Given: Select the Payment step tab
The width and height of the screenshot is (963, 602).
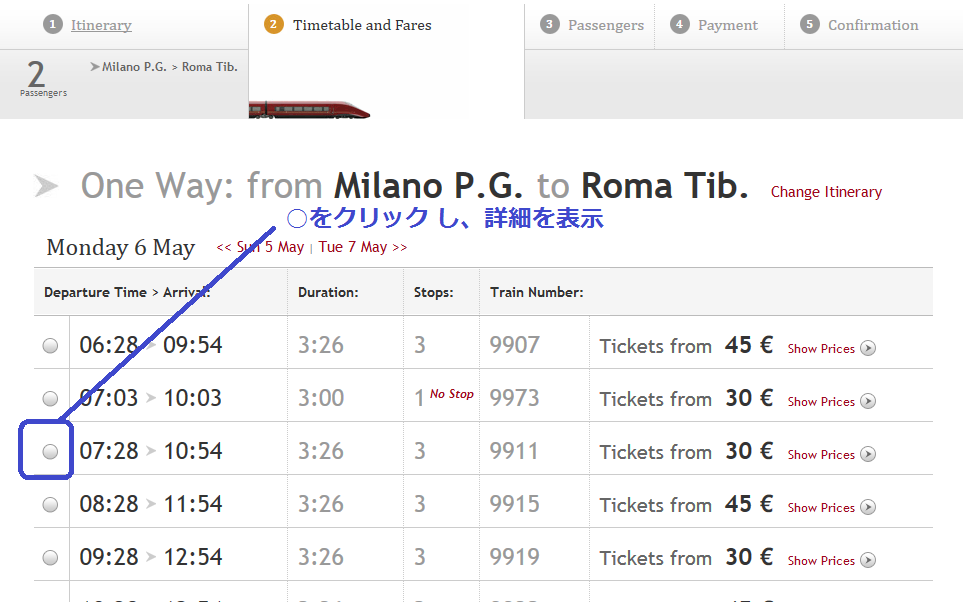Looking at the screenshot, I should [727, 25].
